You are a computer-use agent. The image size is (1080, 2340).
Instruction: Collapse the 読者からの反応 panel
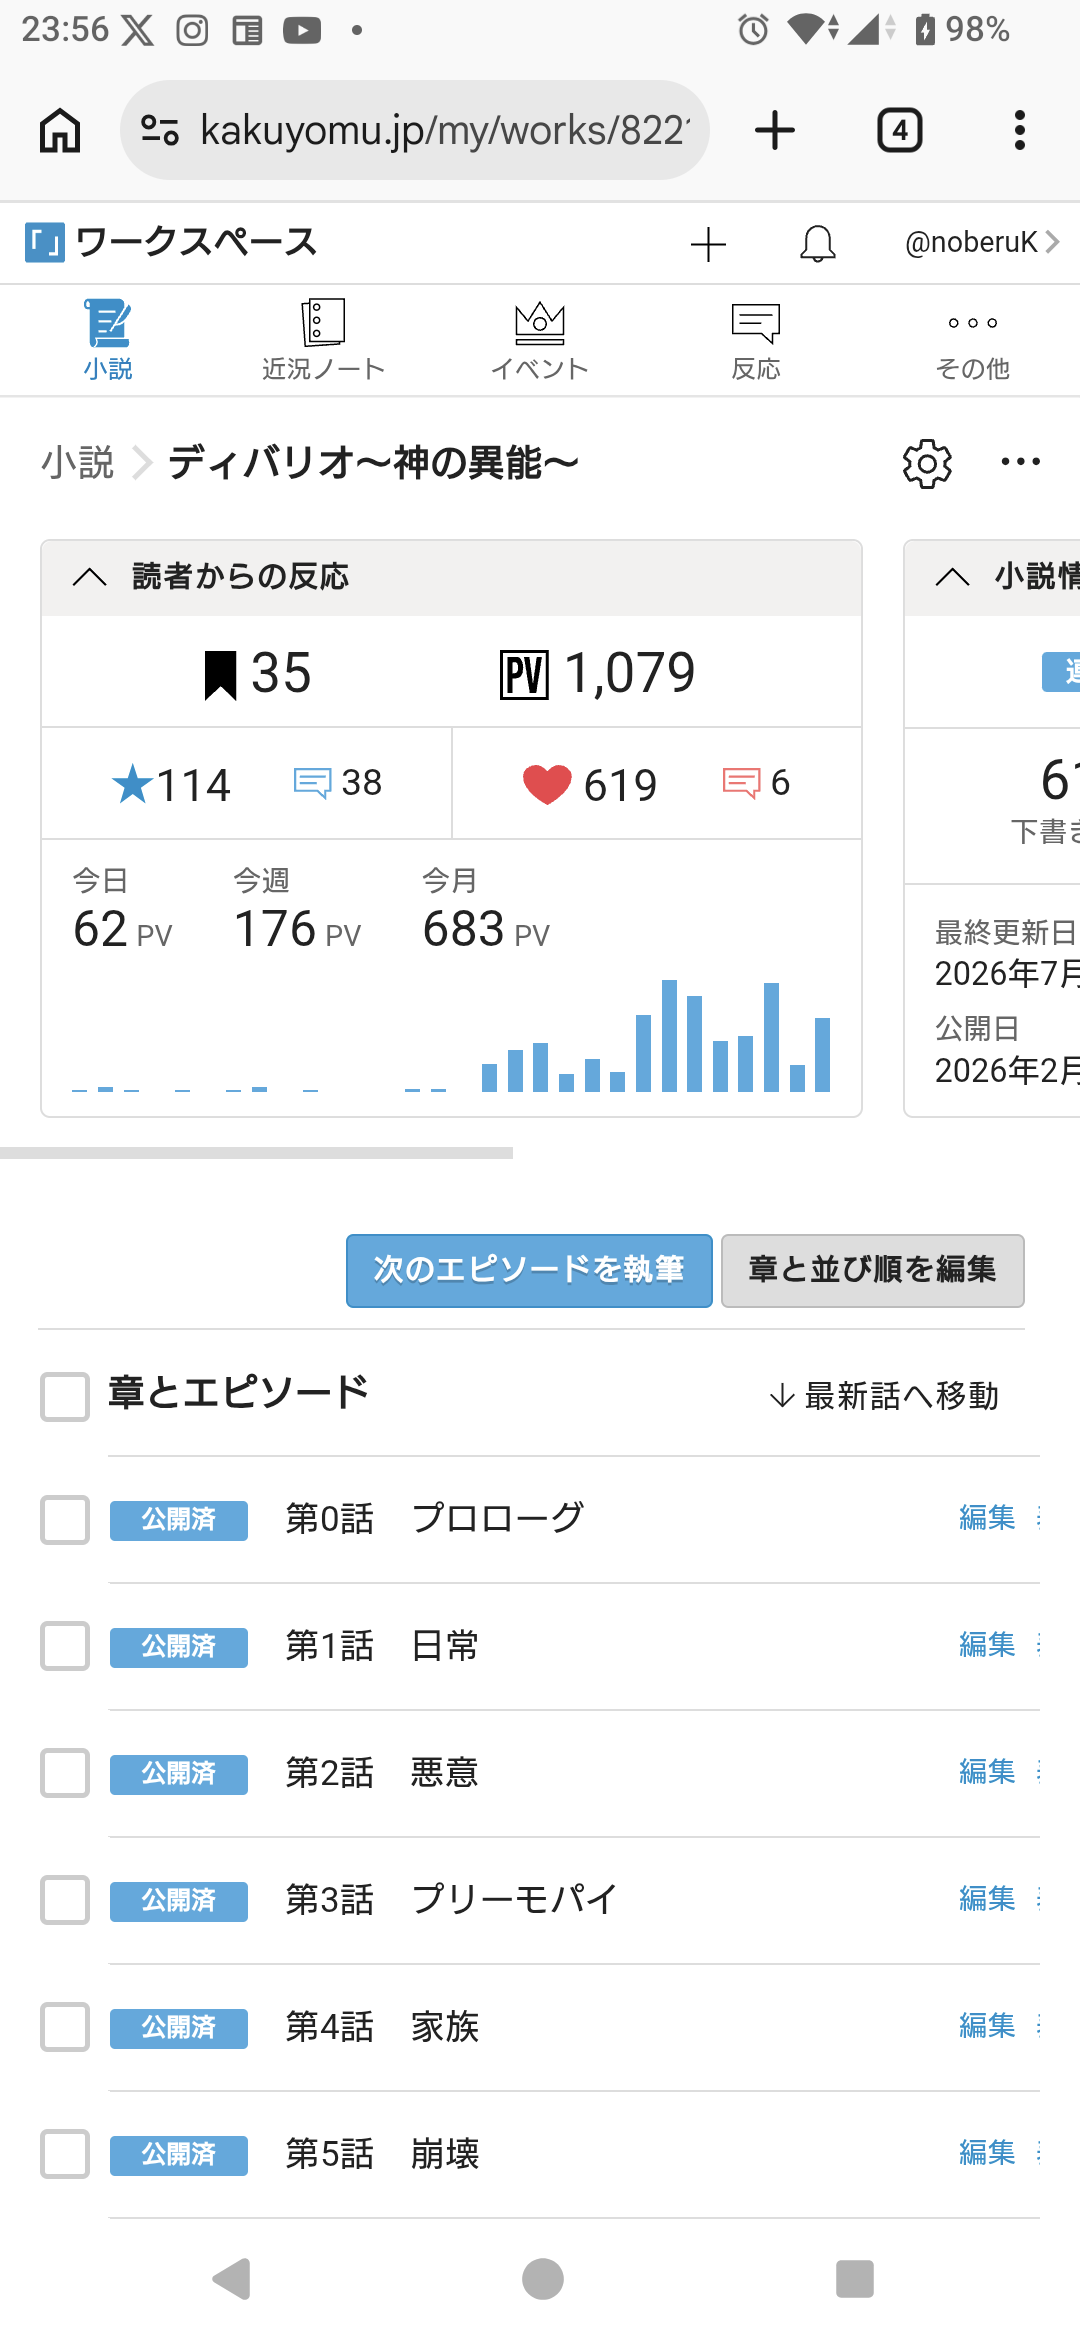tap(90, 577)
